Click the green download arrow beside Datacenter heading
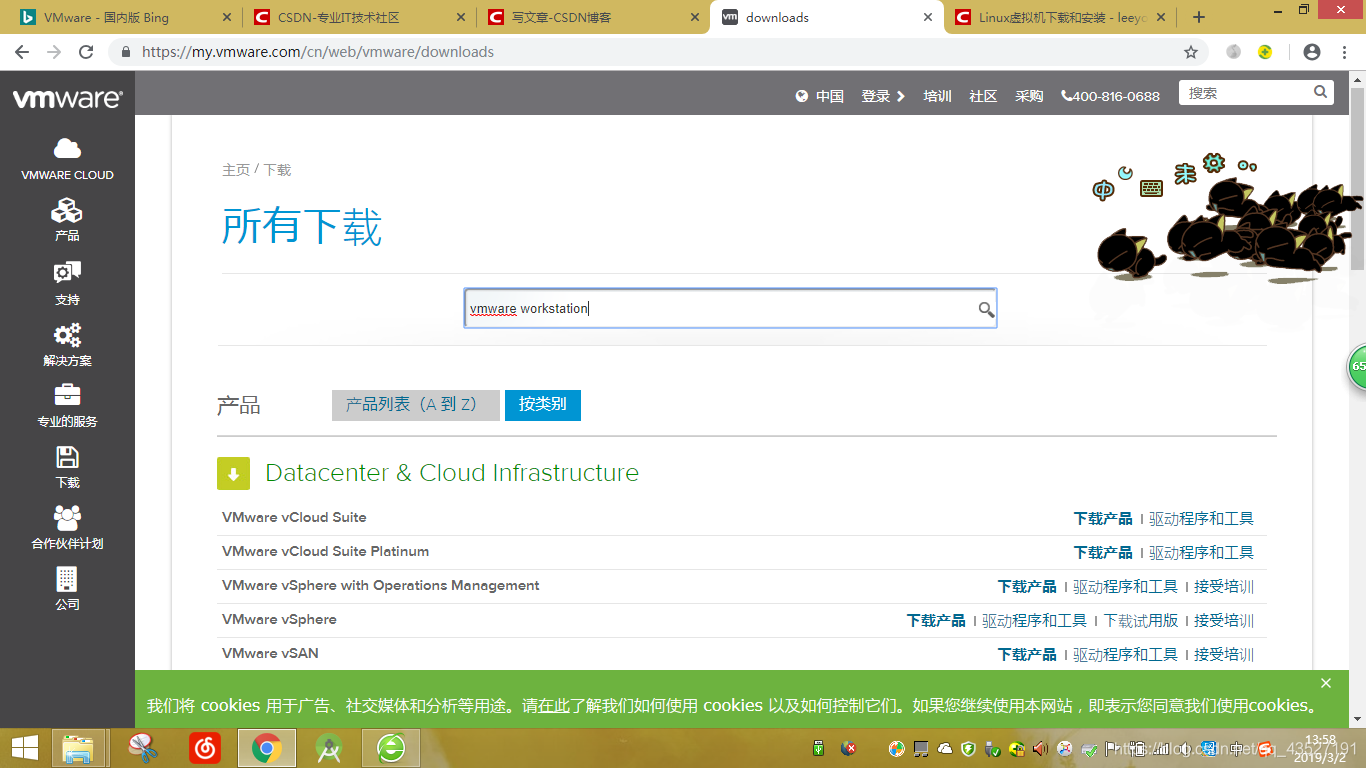This screenshot has width=1366, height=768. coord(233,474)
